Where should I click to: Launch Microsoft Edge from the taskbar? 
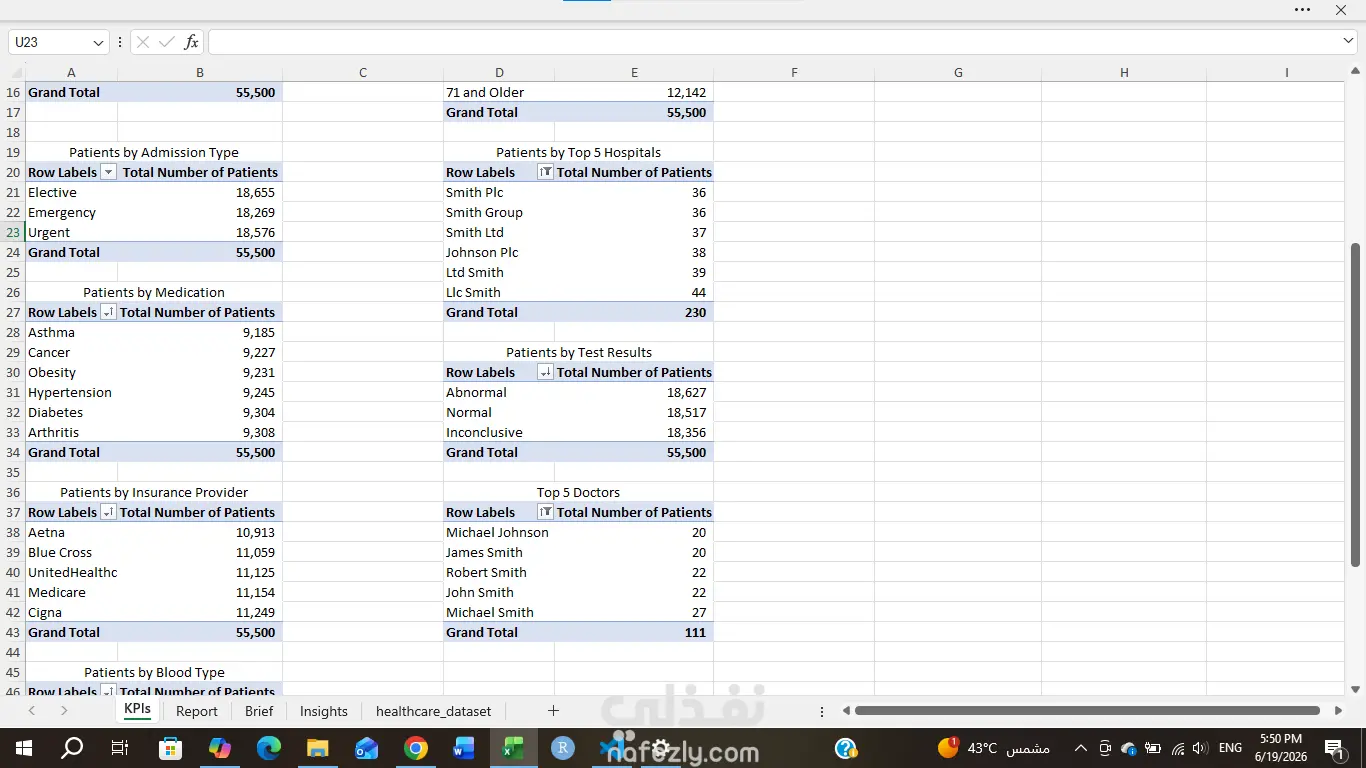(x=268, y=748)
